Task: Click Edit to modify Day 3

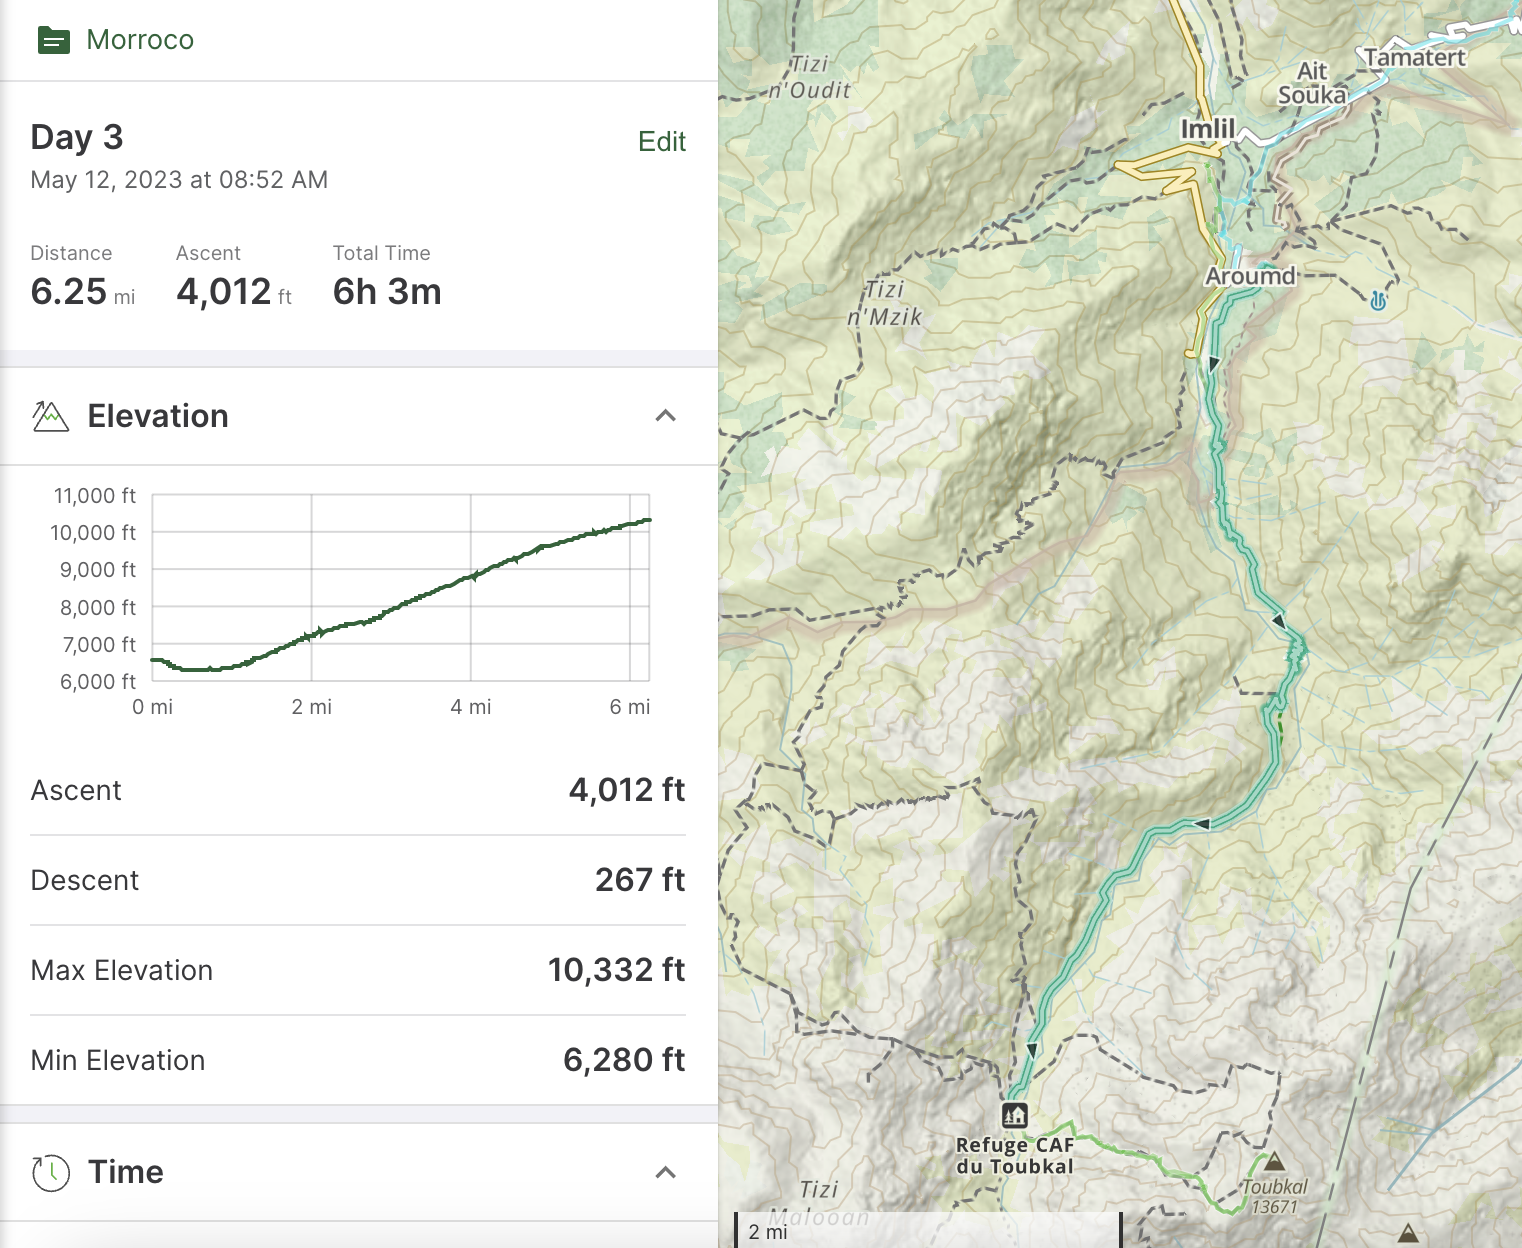Action: click(x=662, y=141)
